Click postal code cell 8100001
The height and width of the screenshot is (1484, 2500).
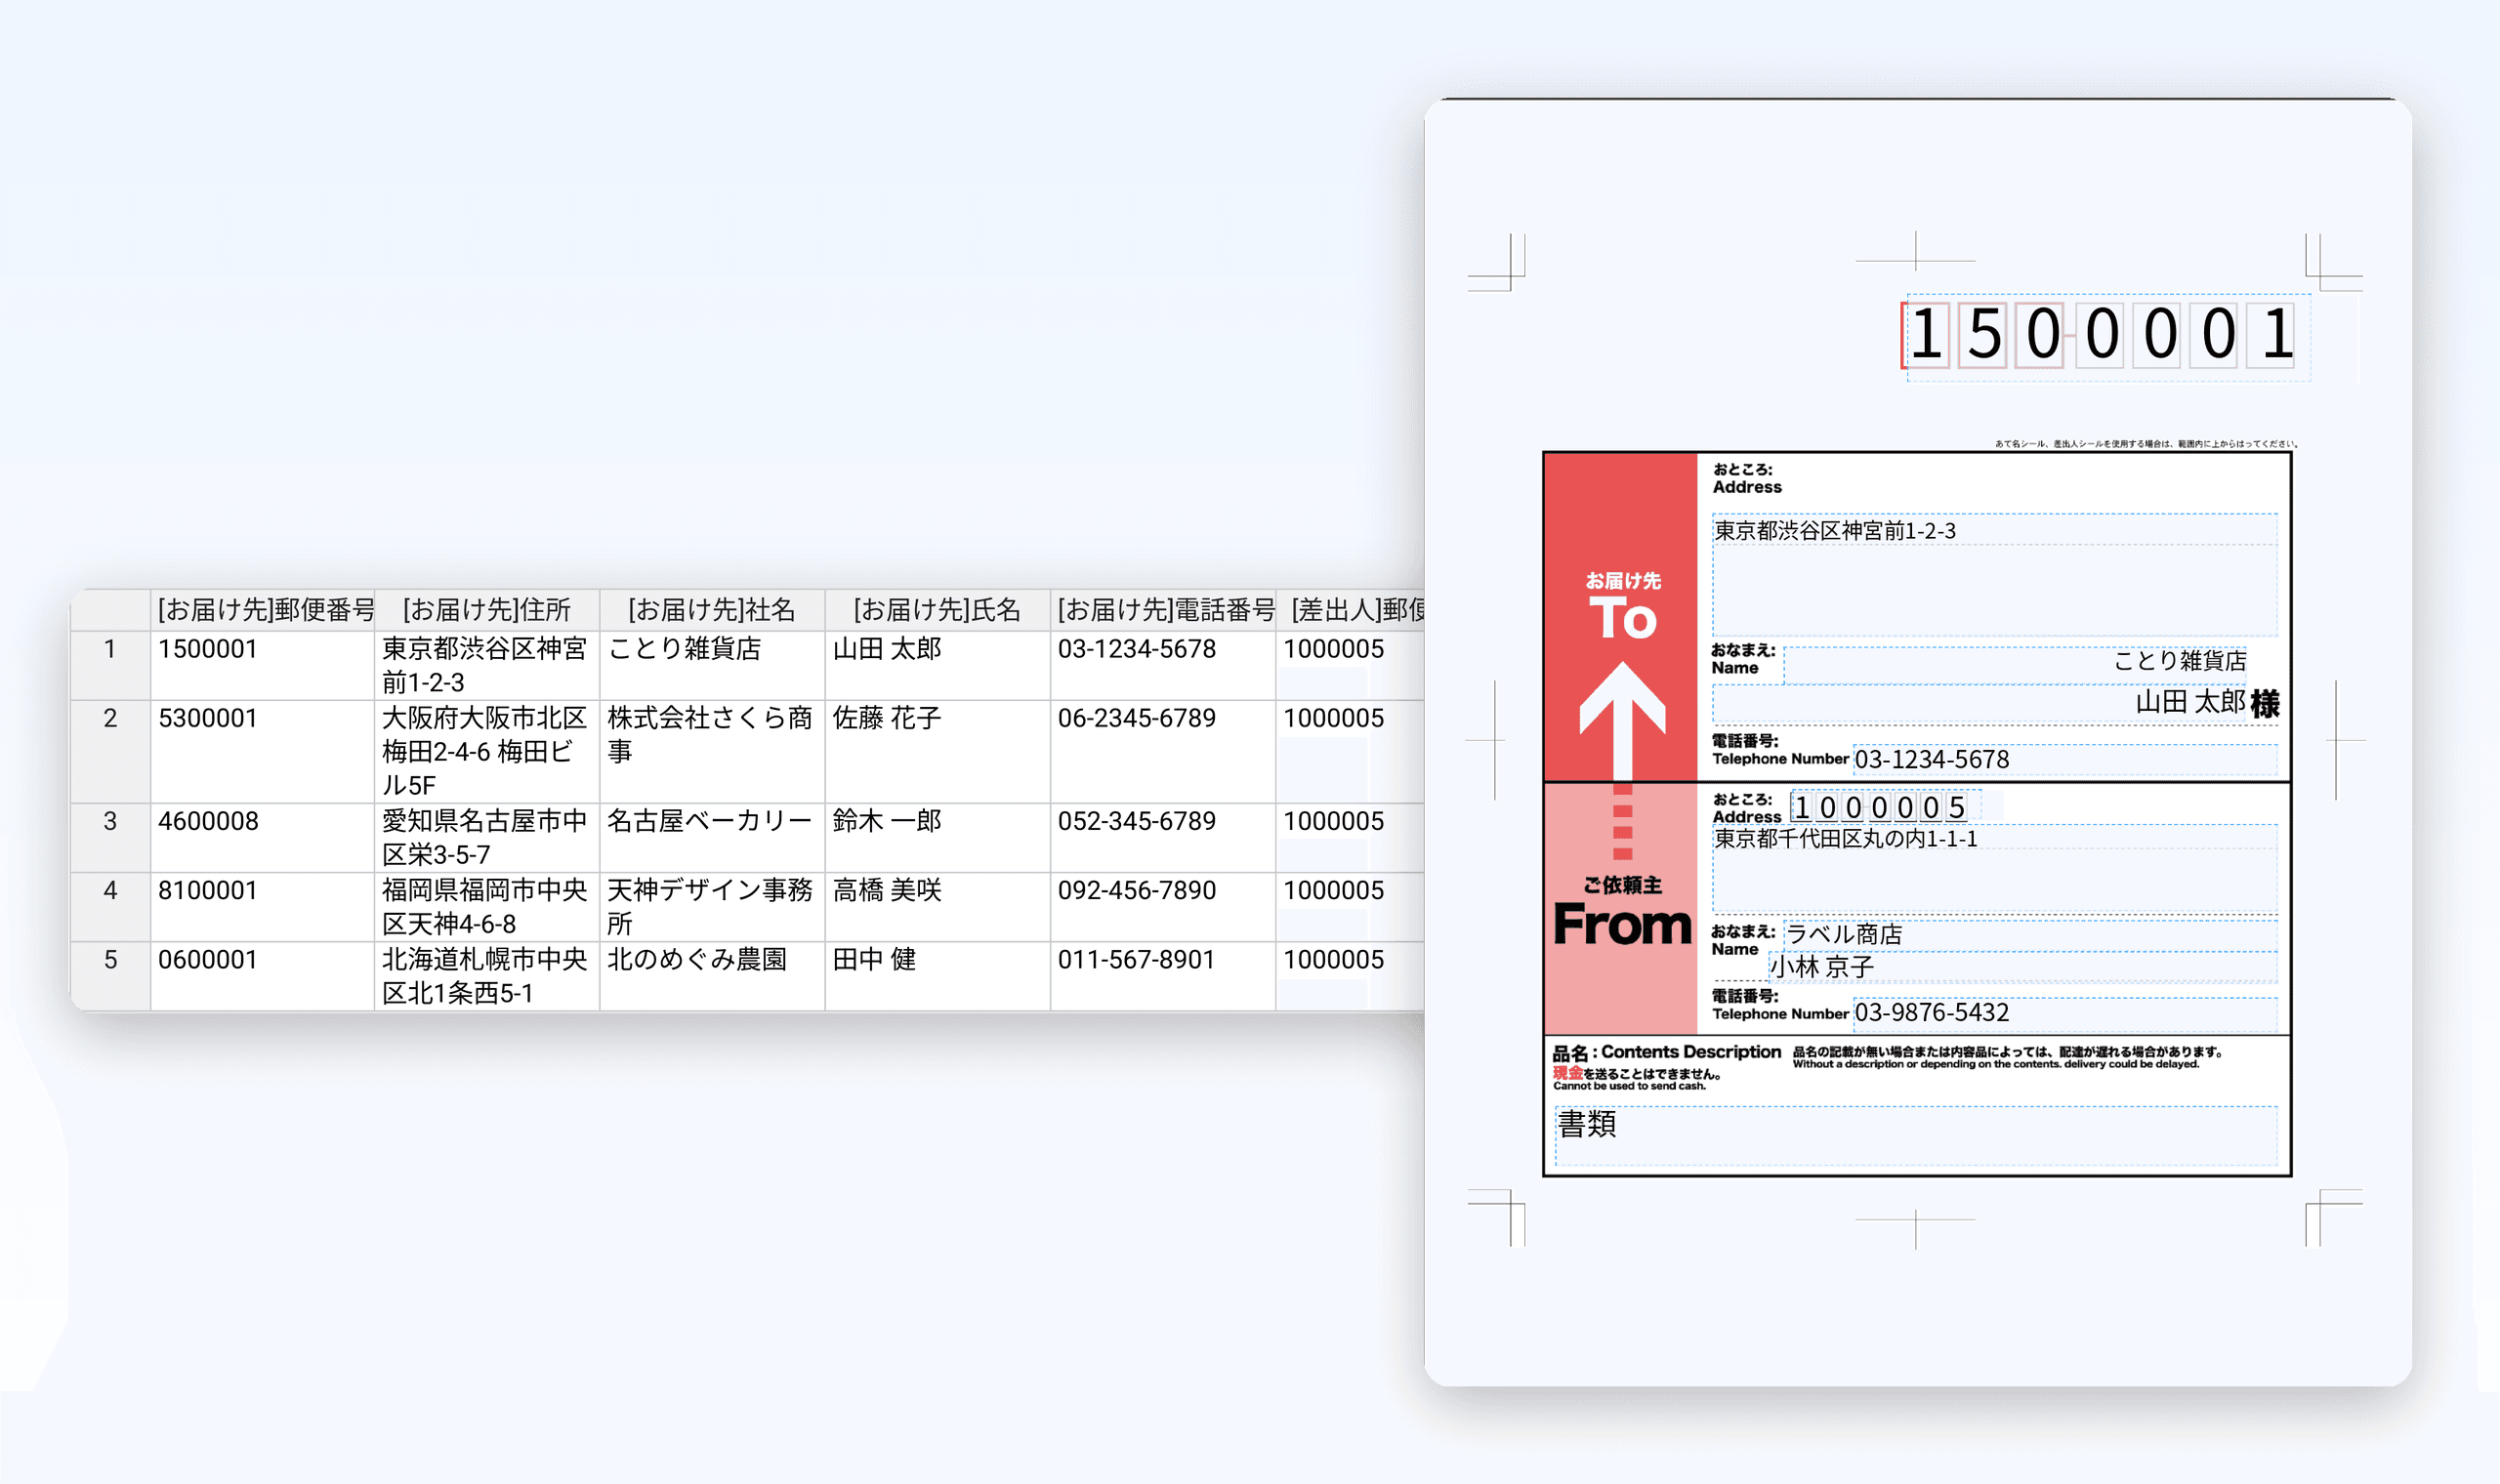(x=263, y=907)
